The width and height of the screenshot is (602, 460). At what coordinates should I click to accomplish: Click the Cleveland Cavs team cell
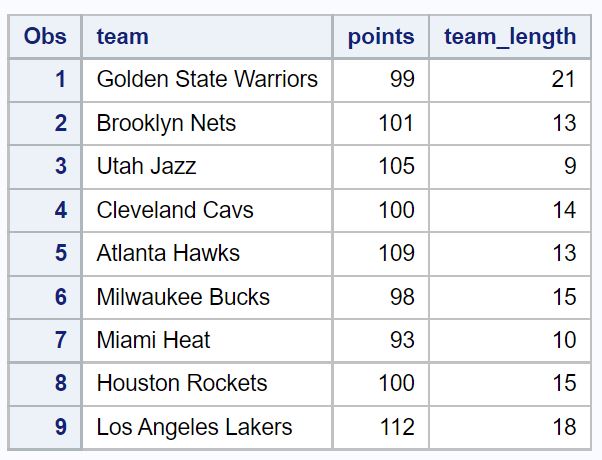point(175,210)
